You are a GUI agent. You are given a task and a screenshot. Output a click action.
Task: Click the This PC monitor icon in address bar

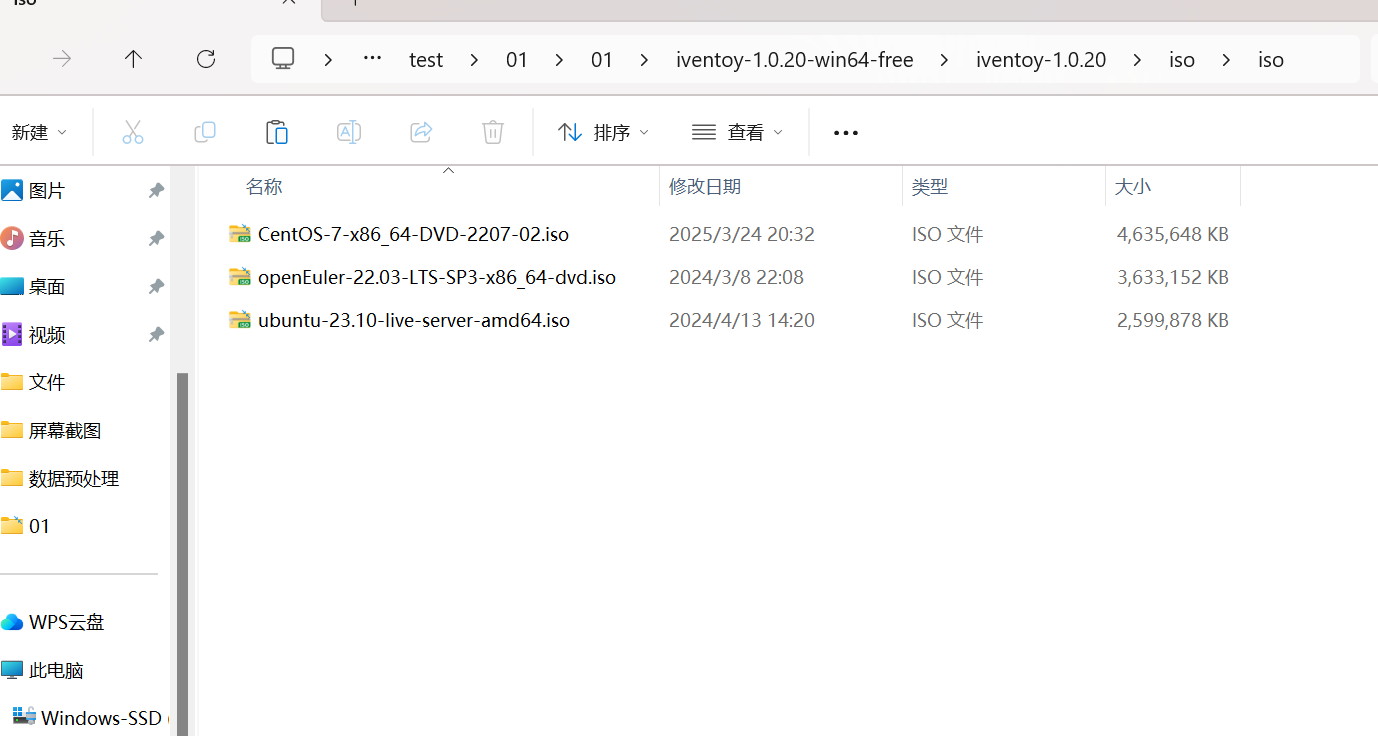point(283,59)
